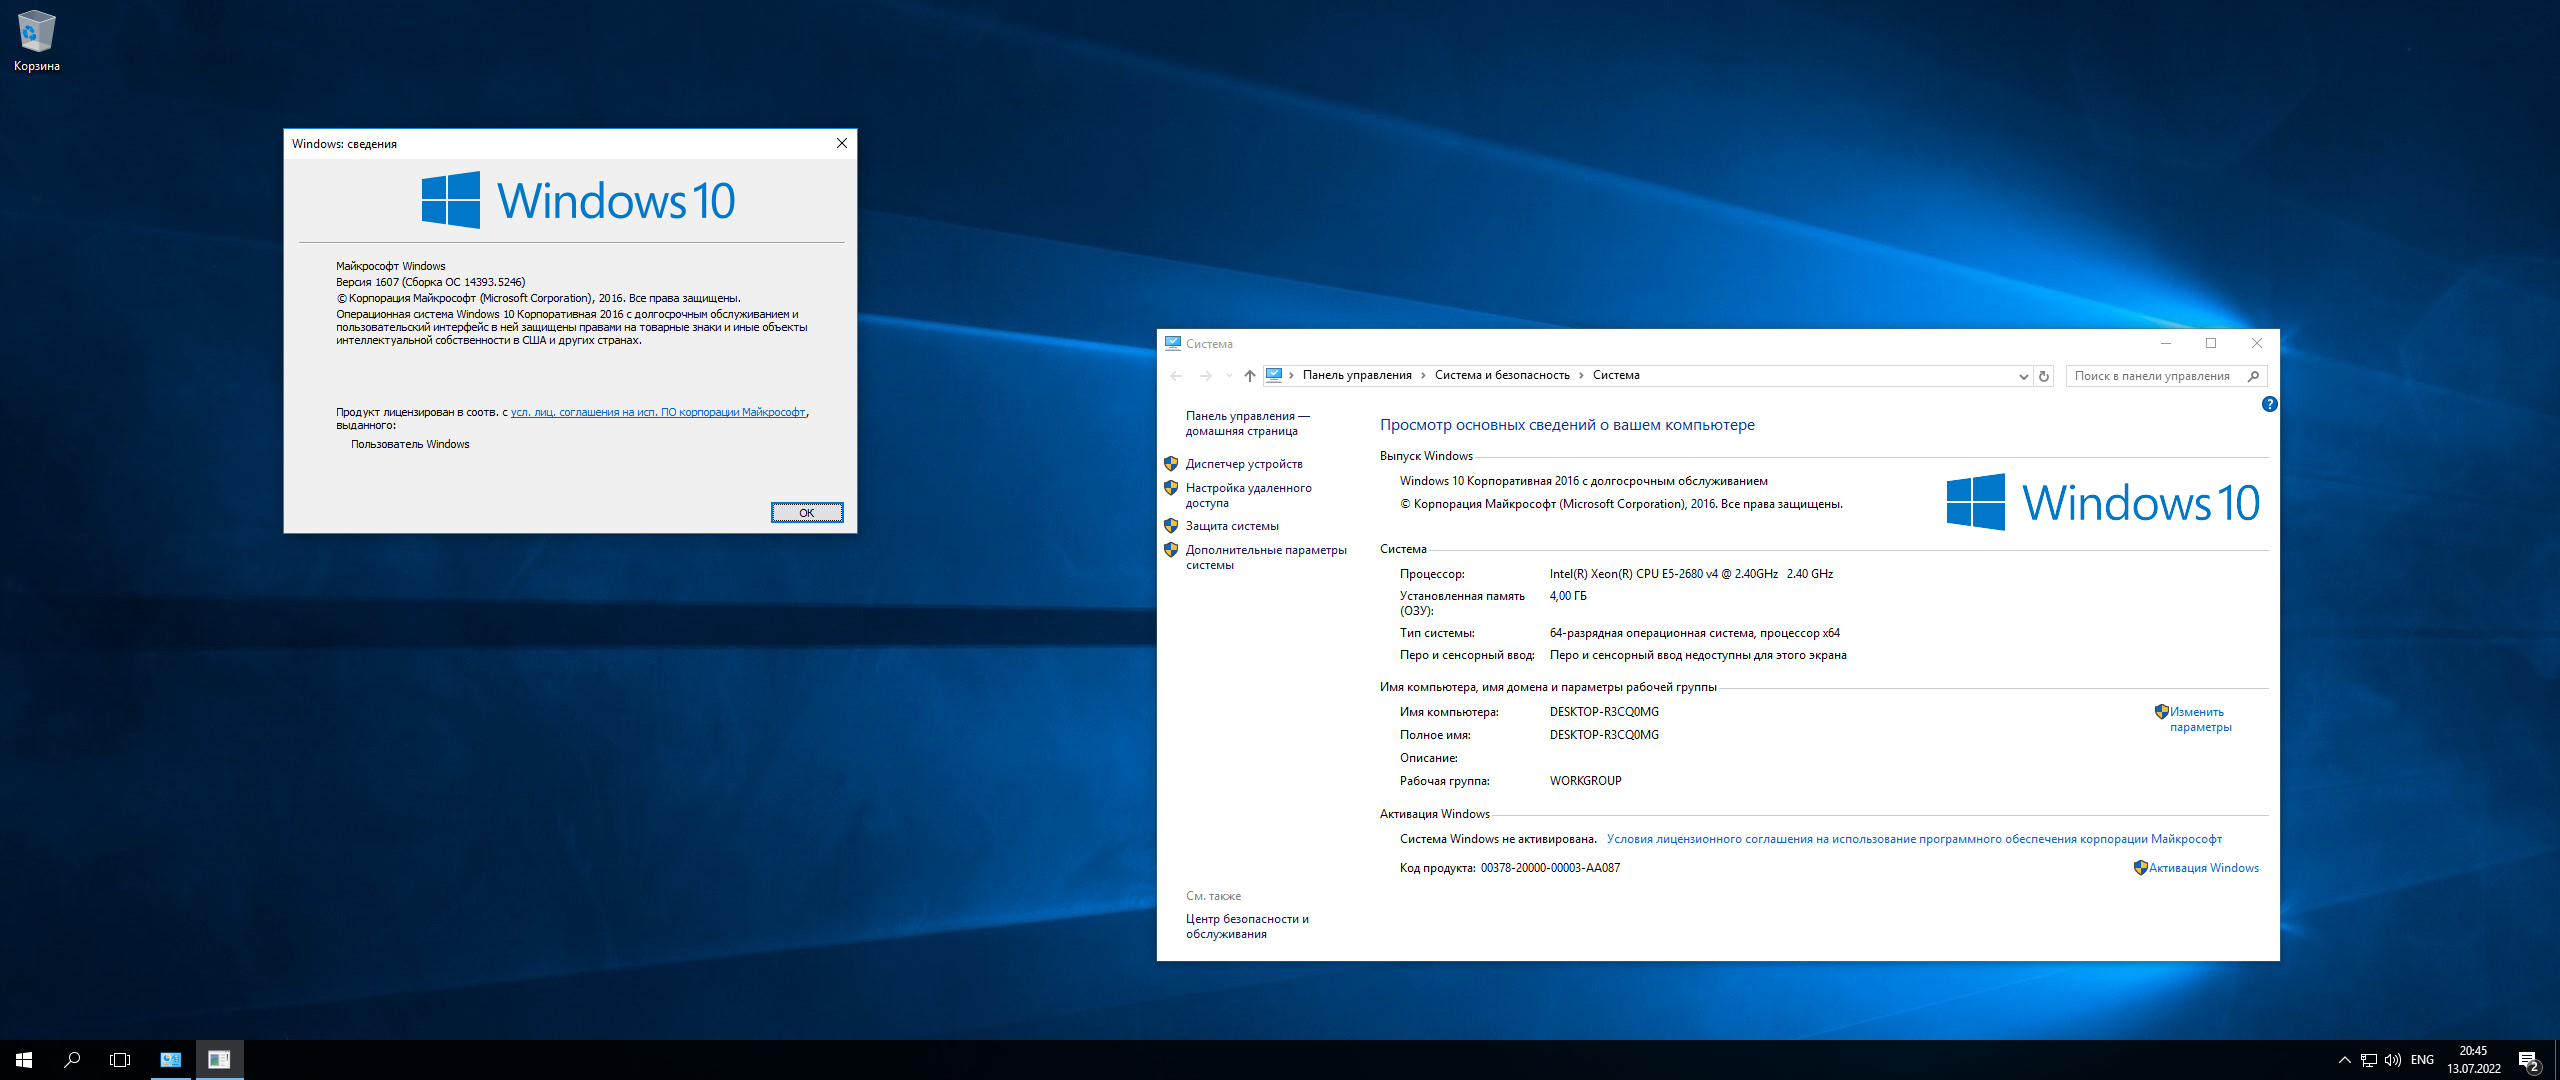This screenshot has height=1080, width=2560.
Task: Click WORKGROUP value
Action: pyautogui.click(x=1585, y=781)
